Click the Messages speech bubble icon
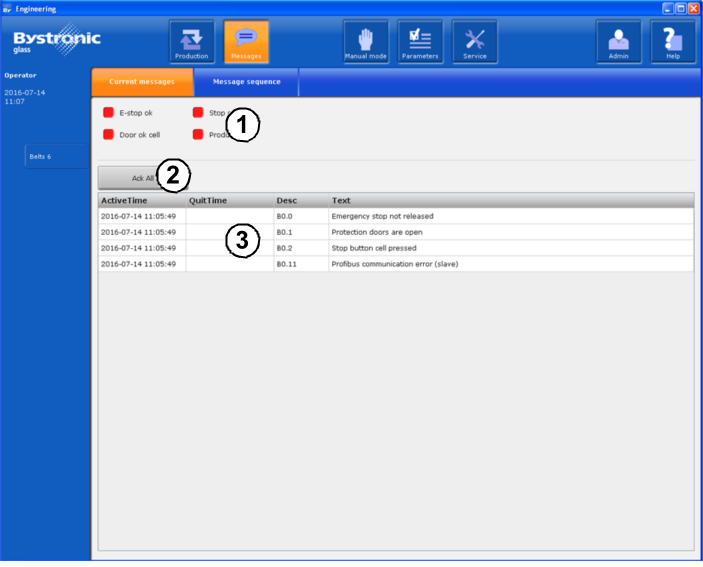 pyautogui.click(x=246, y=42)
